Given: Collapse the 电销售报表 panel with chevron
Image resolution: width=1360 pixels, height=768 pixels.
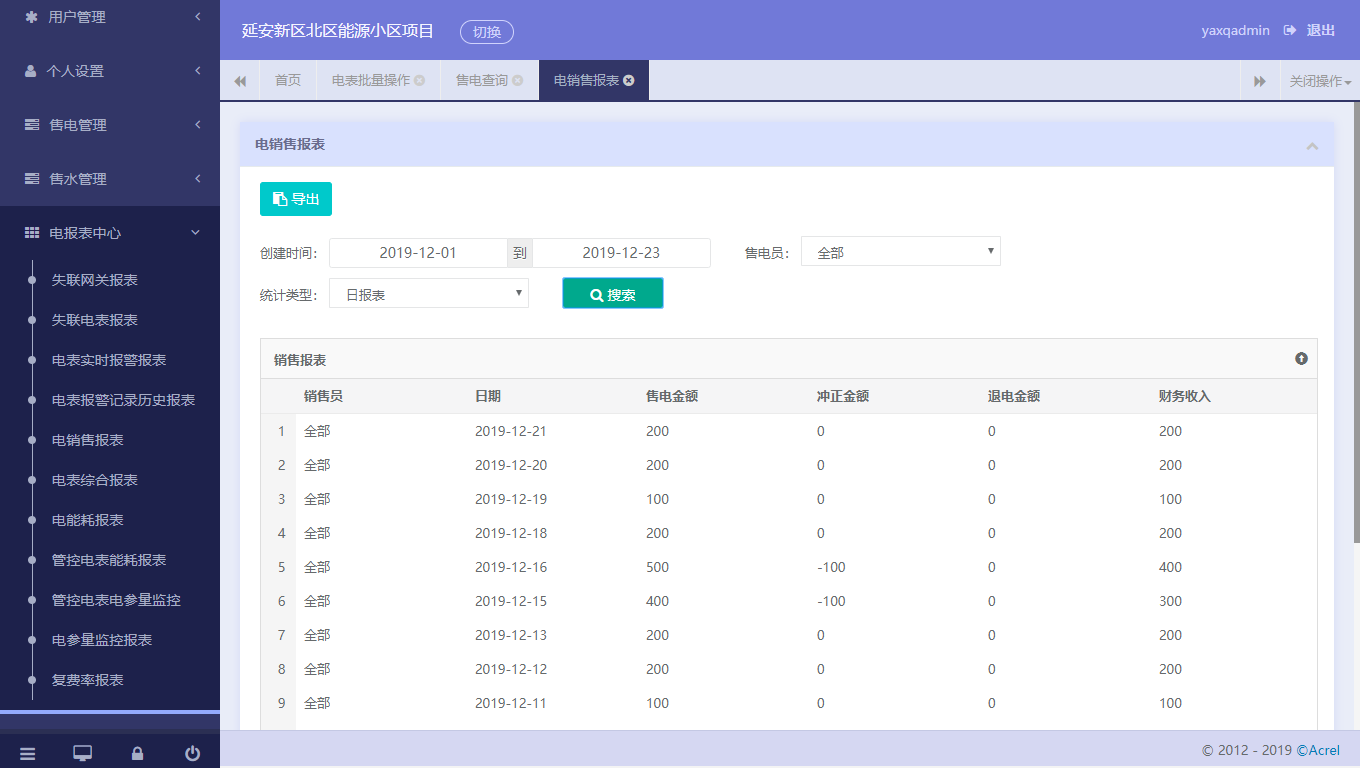Looking at the screenshot, I should click(x=1312, y=146).
